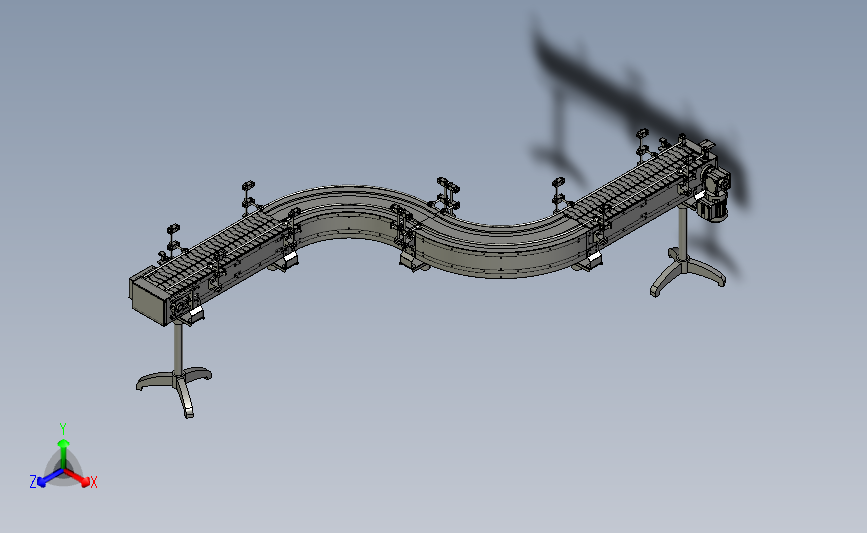Click the red X axis arrow of the triad
Image resolution: width=867 pixels, height=533 pixels.
(77, 478)
